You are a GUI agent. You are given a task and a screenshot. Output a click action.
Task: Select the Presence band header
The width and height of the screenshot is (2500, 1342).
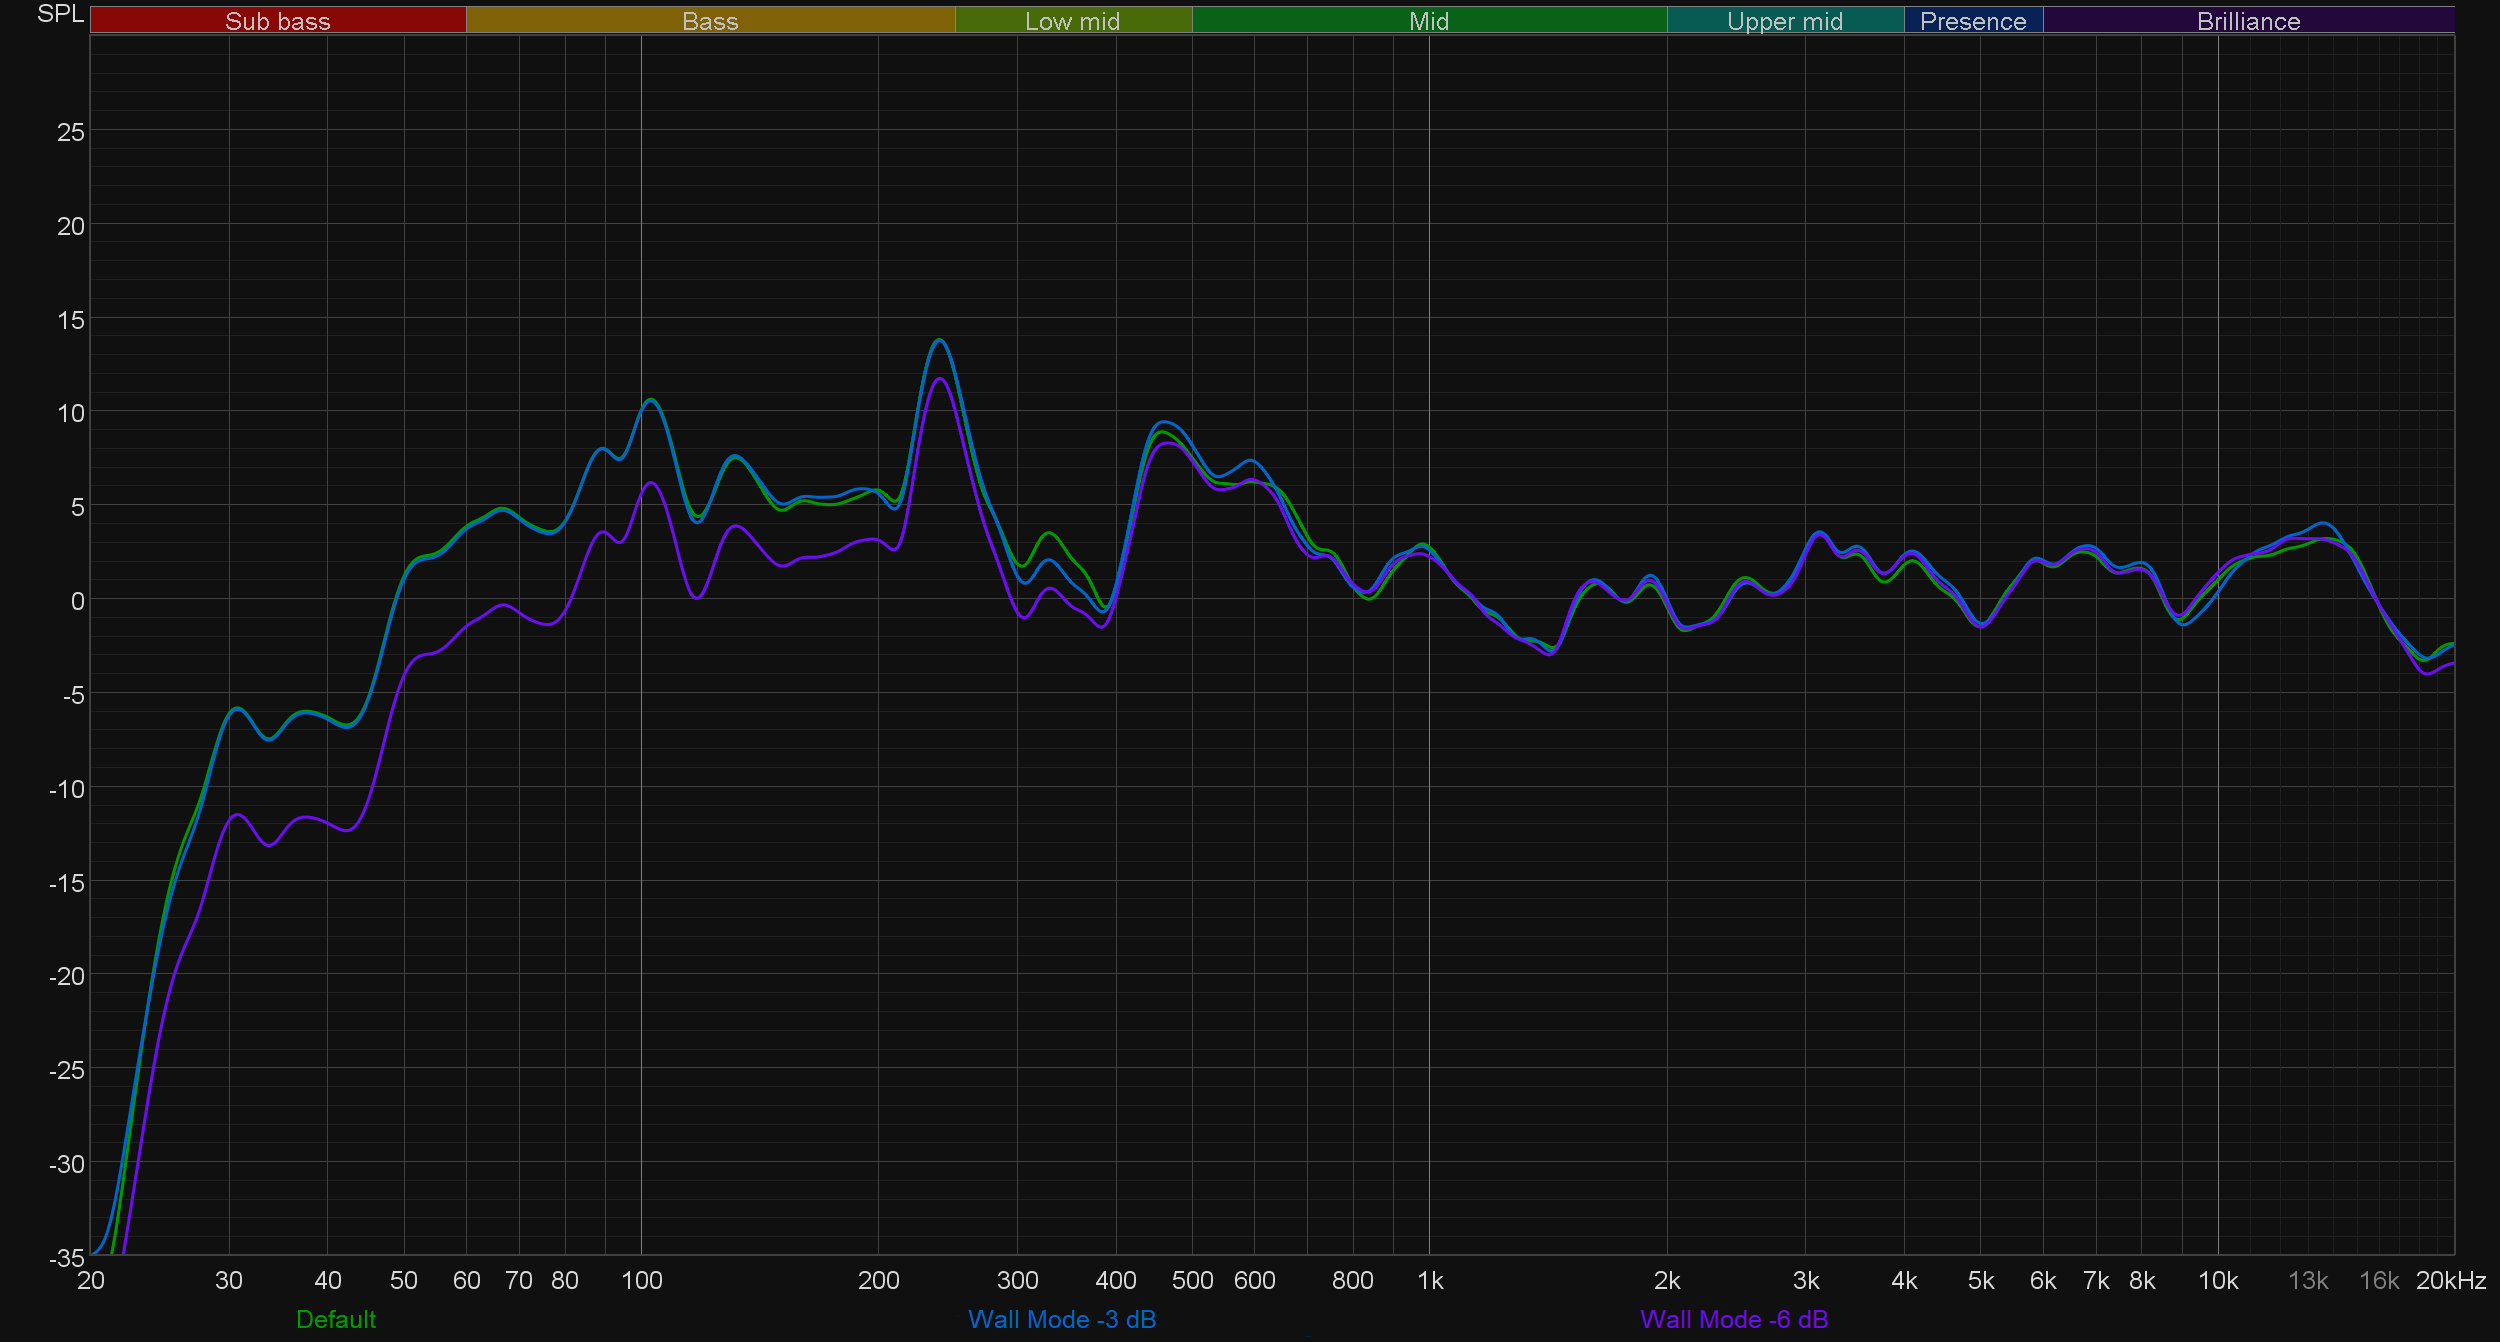[1972, 21]
